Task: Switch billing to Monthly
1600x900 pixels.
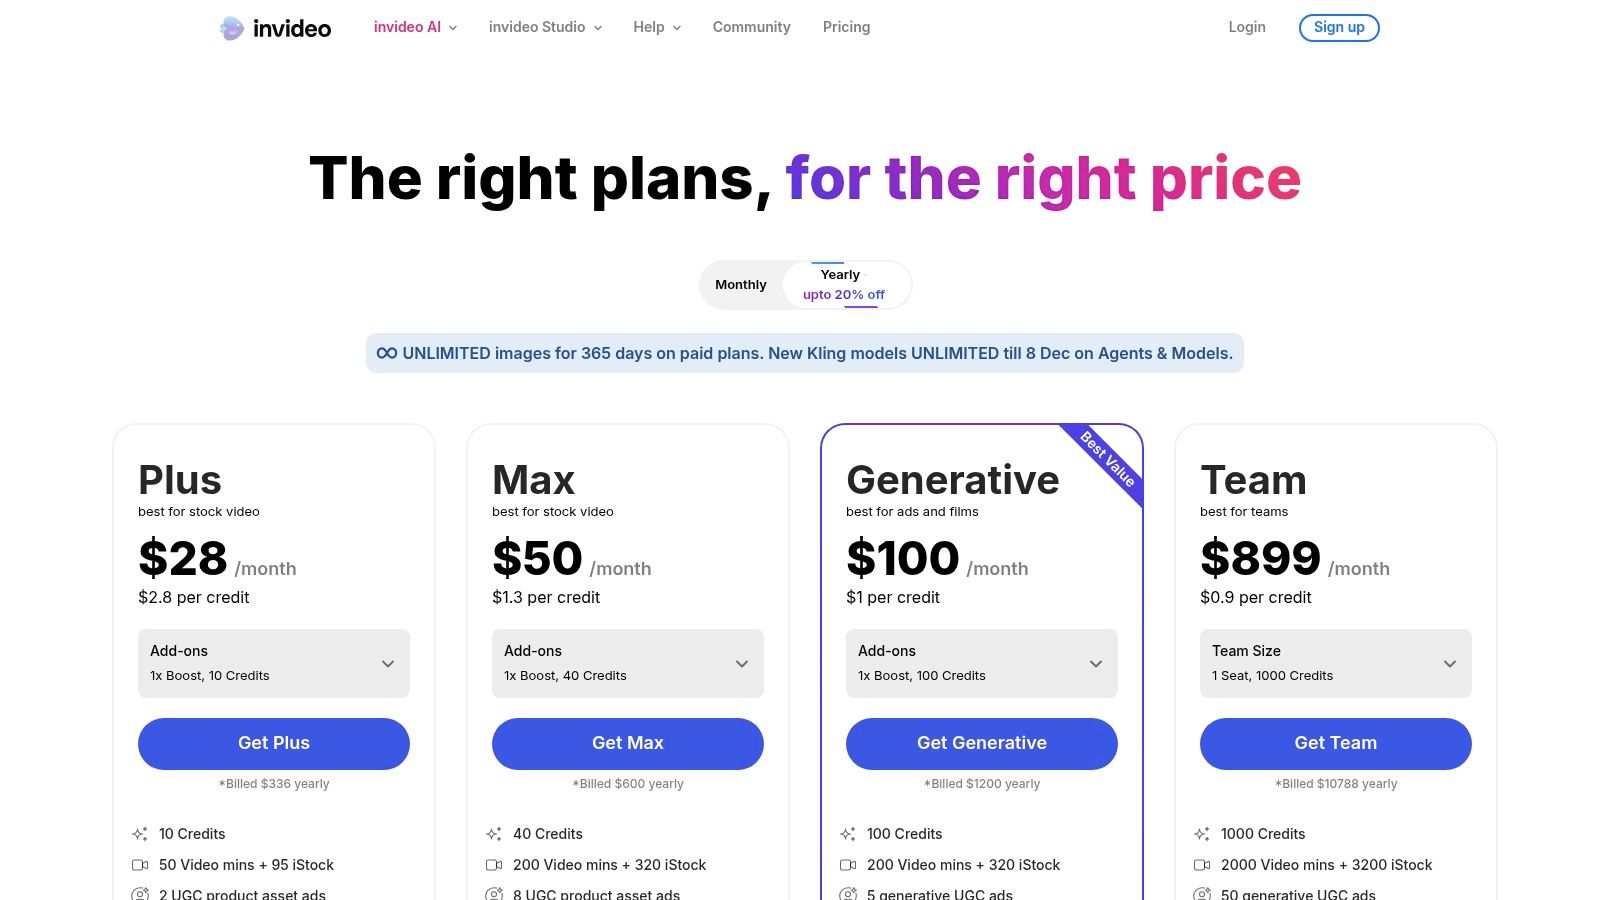Action: (x=741, y=285)
